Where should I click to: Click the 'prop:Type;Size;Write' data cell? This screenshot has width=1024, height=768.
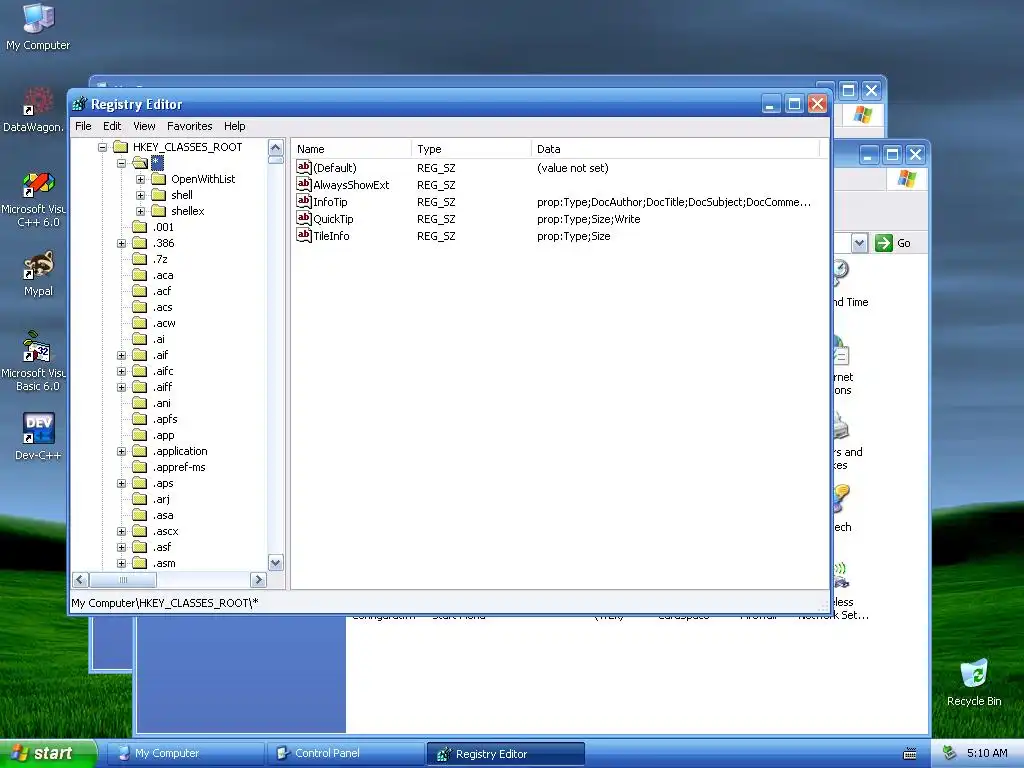click(x=588, y=219)
